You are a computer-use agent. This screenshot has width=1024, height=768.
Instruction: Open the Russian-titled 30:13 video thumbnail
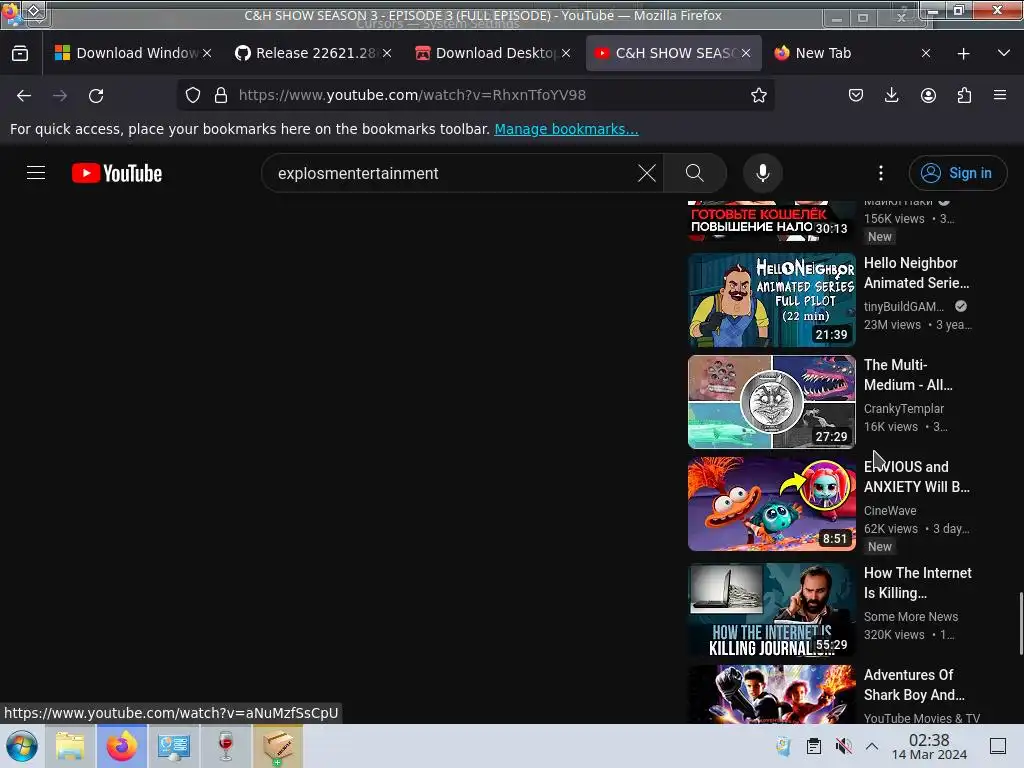[x=771, y=221]
